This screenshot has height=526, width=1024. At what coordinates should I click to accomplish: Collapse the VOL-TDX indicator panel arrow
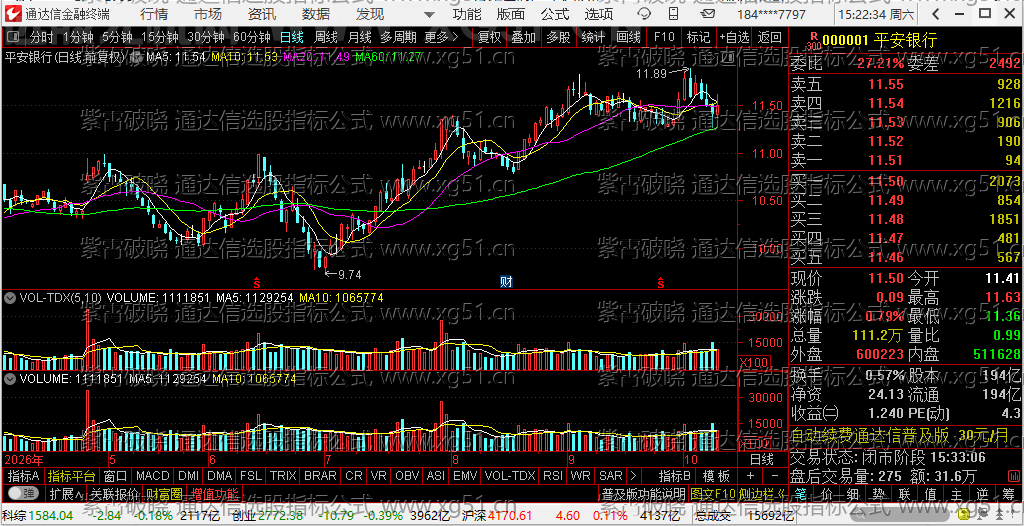[x=10, y=297]
